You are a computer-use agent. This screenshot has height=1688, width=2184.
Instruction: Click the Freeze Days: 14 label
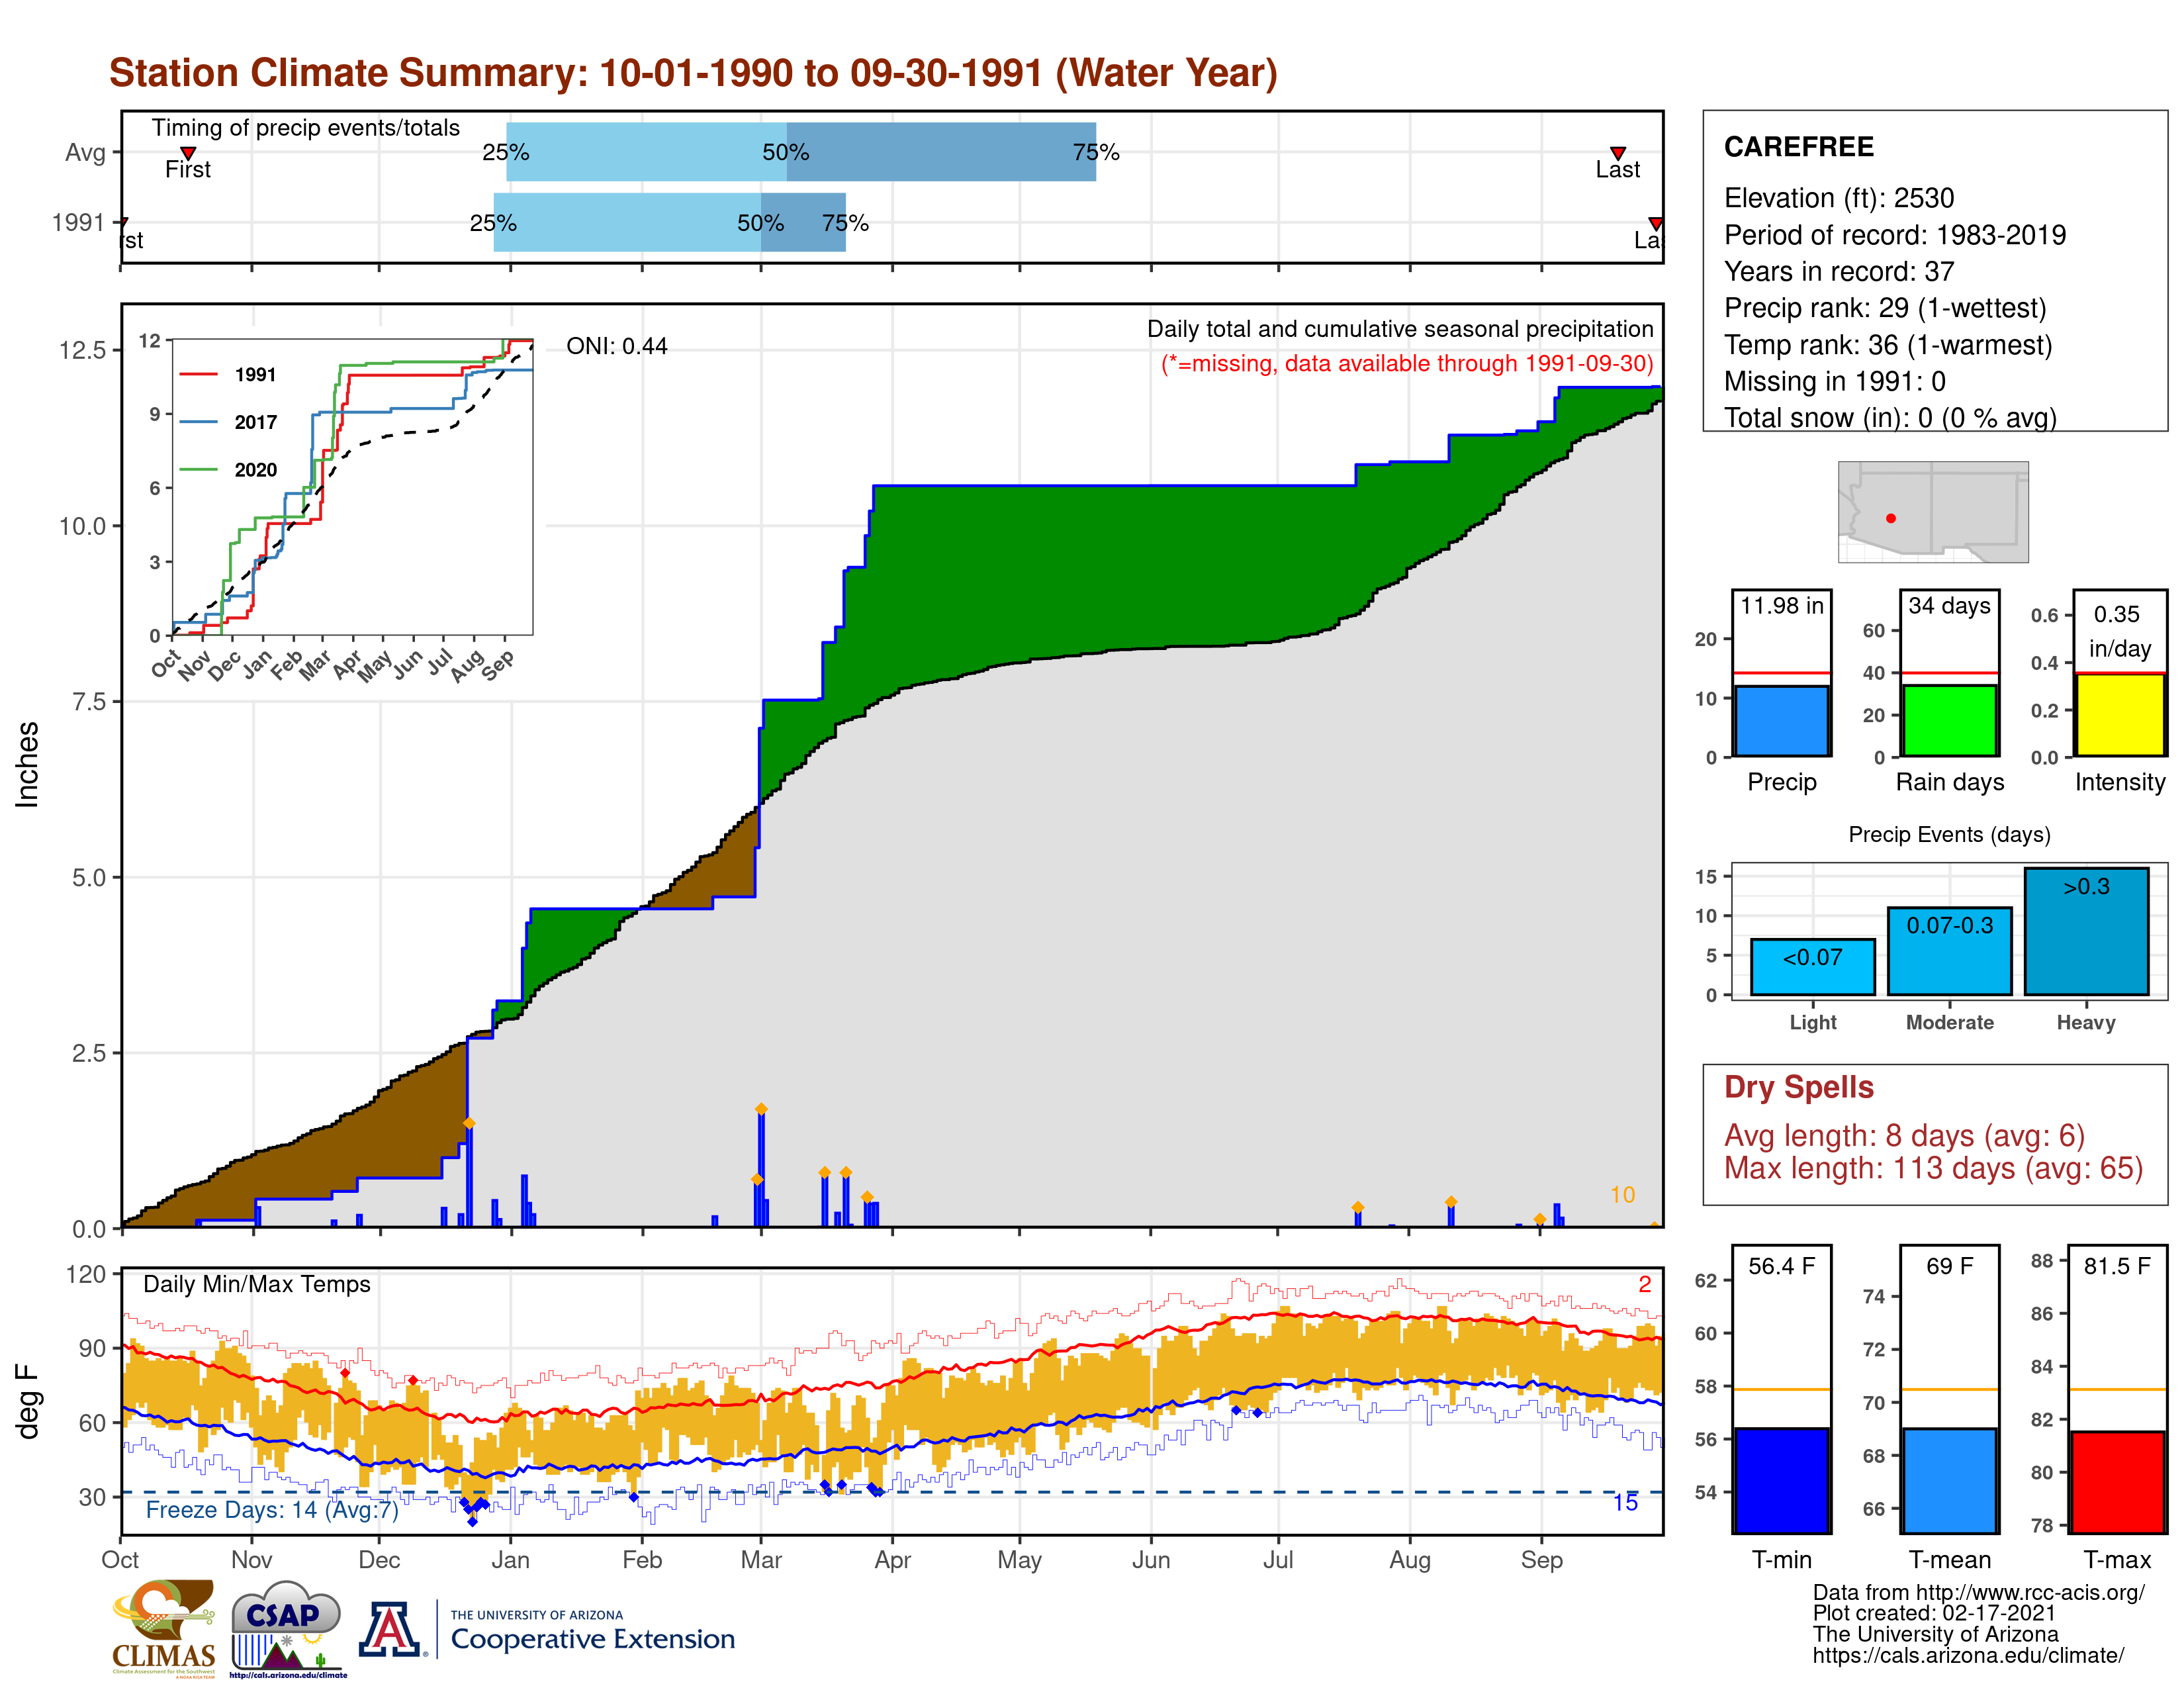(x=272, y=1509)
